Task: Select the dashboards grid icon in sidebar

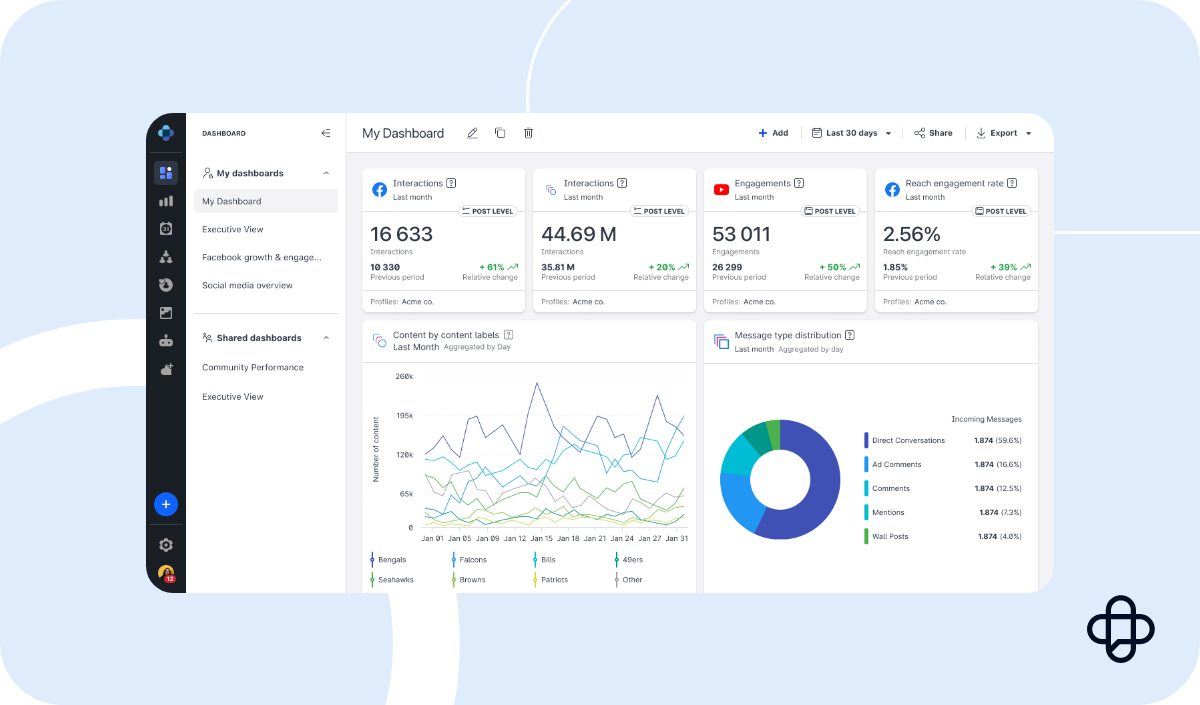Action: coord(166,172)
